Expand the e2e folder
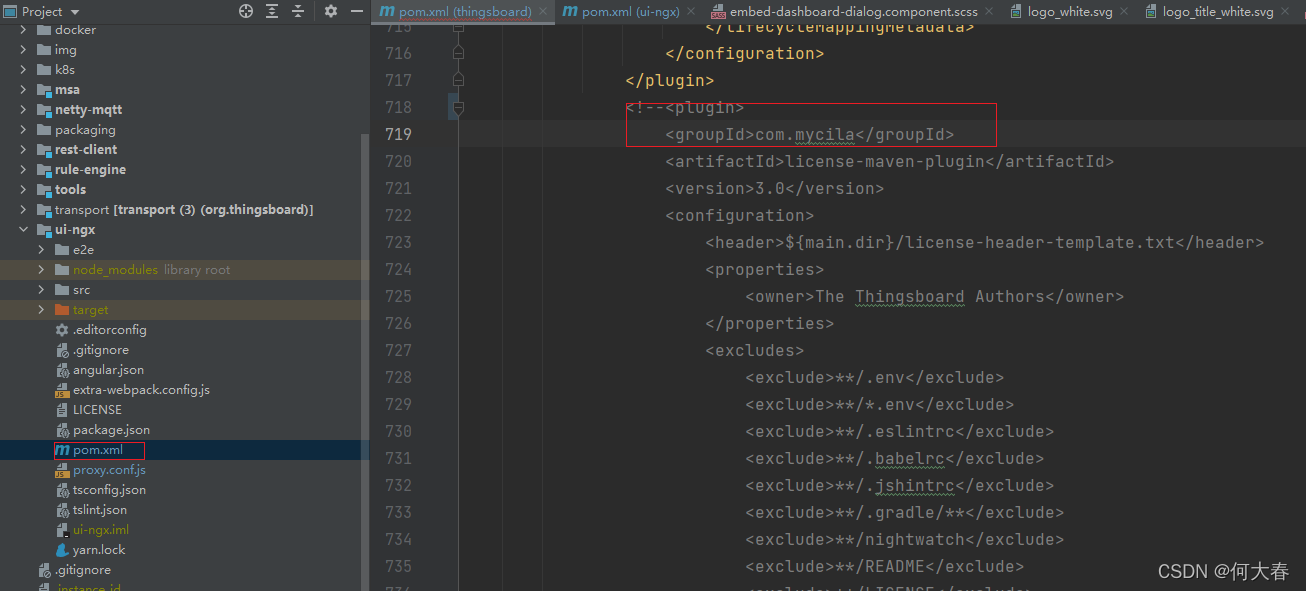 [x=41, y=250]
